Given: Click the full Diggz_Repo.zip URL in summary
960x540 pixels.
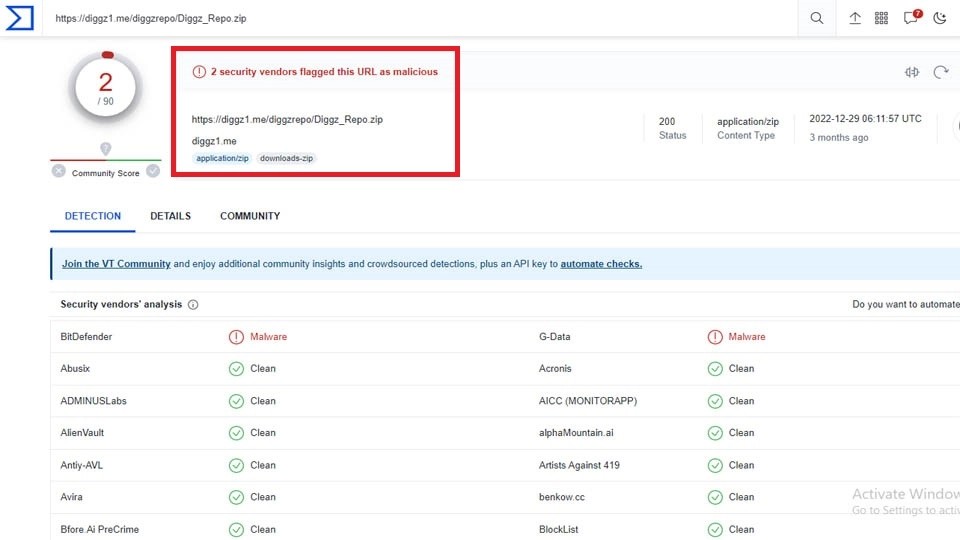Looking at the screenshot, I should tap(287, 119).
